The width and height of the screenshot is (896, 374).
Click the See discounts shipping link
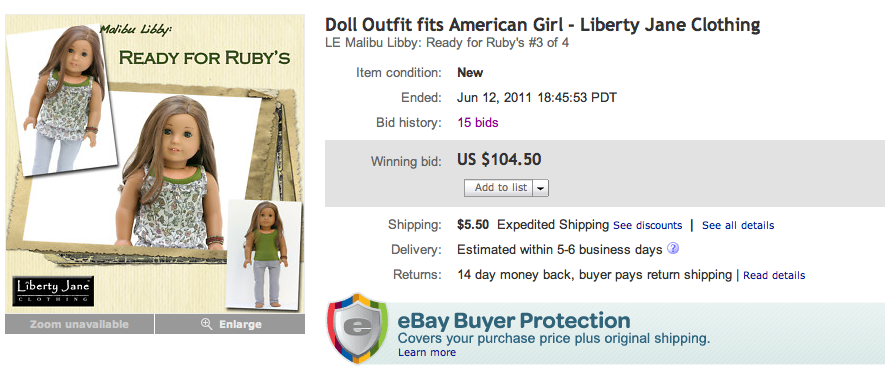(x=647, y=225)
